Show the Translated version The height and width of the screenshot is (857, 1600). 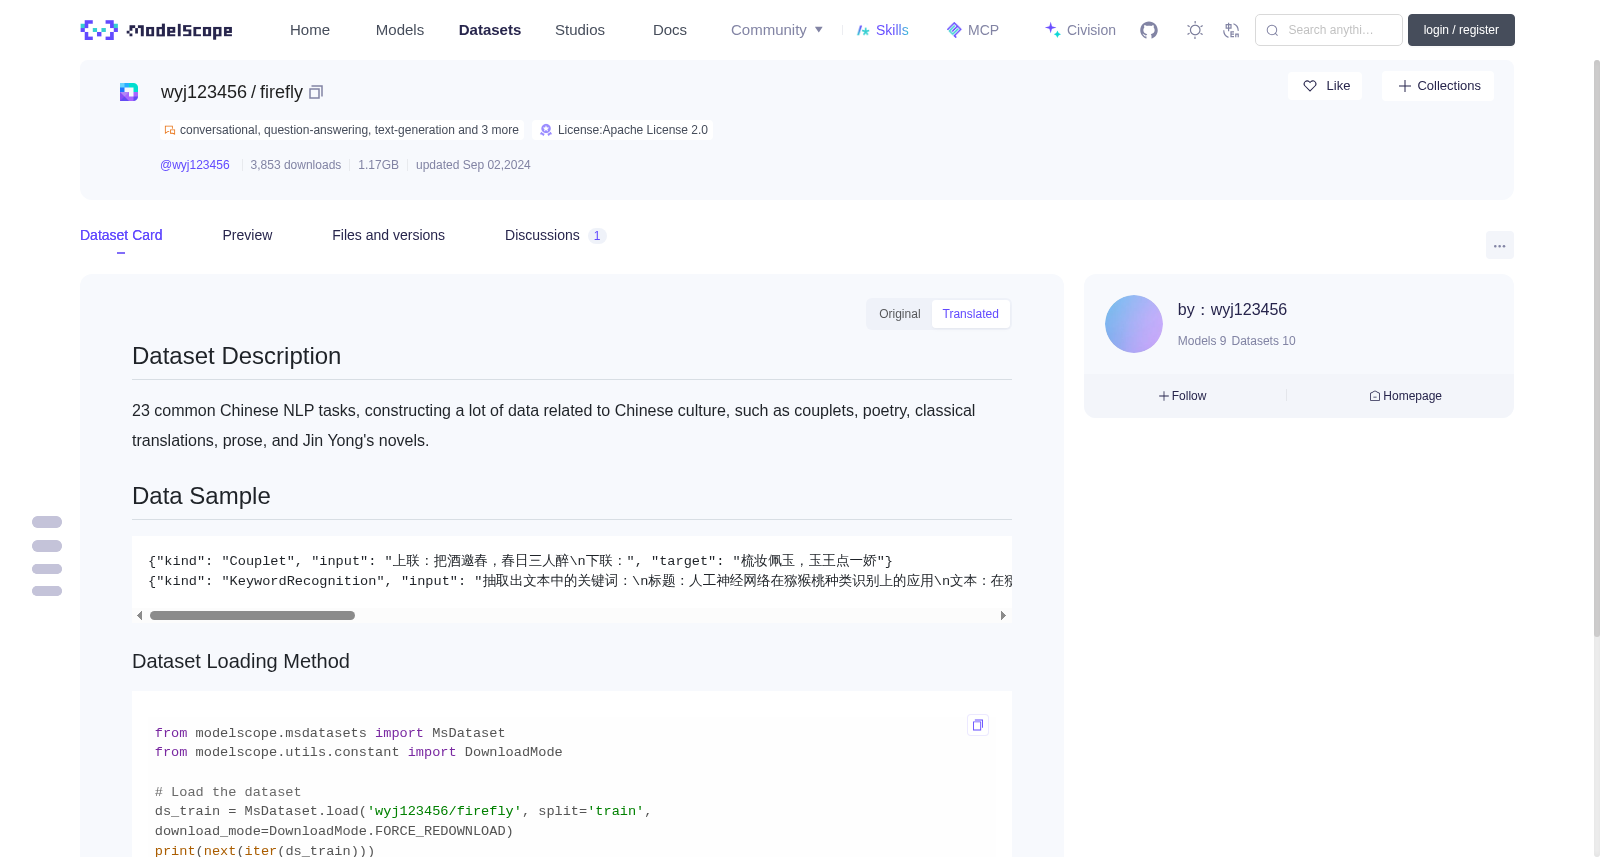coord(970,314)
